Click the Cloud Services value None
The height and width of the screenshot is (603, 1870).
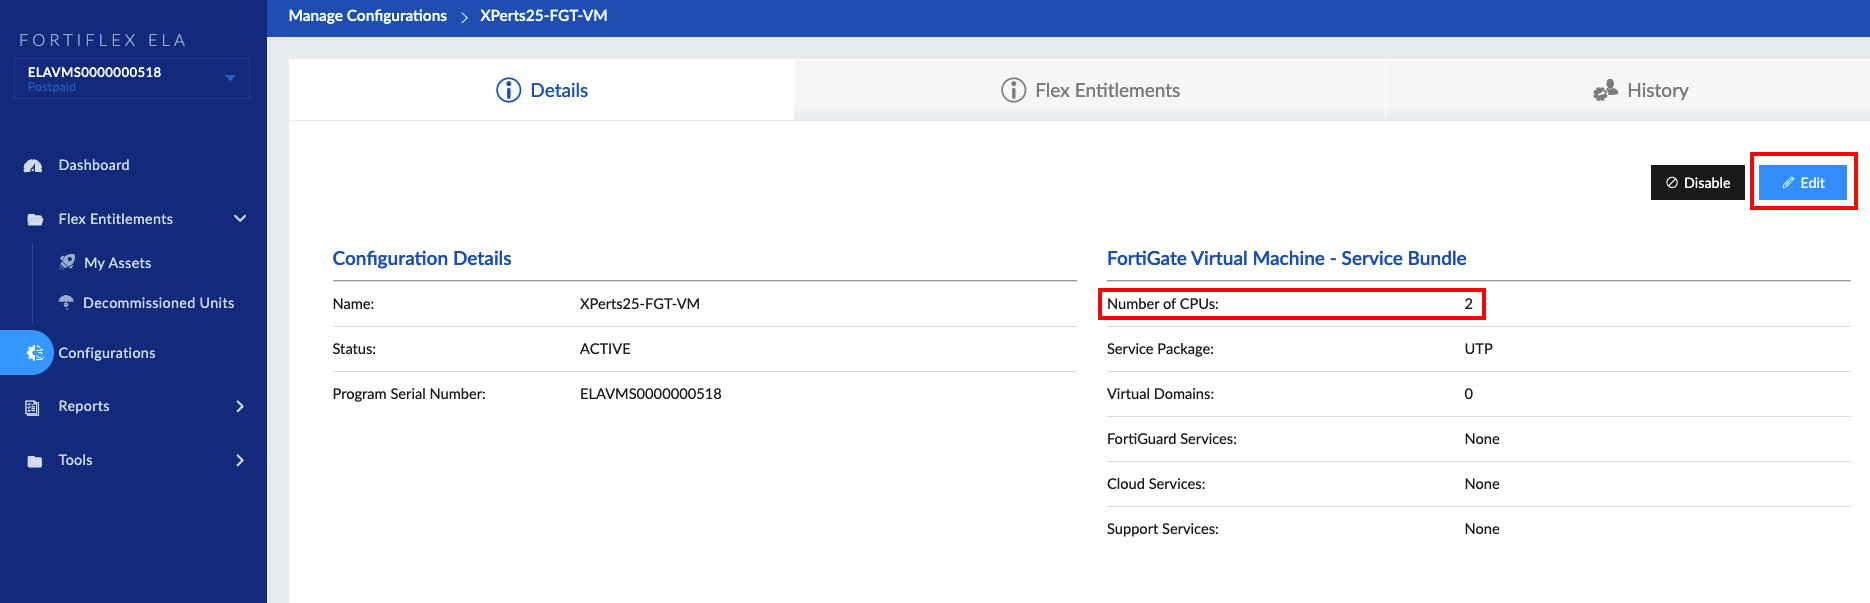point(1481,484)
